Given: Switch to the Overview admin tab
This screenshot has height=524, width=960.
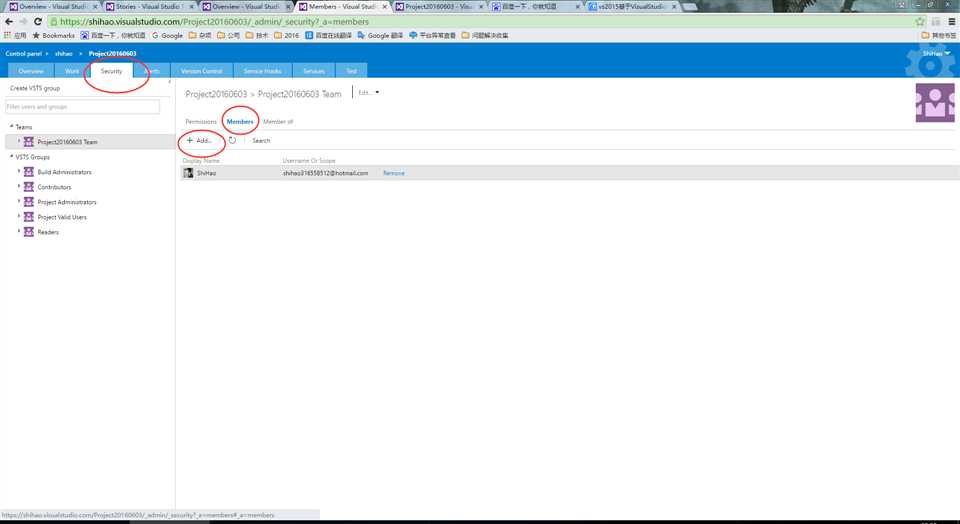Looking at the screenshot, I should [31, 71].
